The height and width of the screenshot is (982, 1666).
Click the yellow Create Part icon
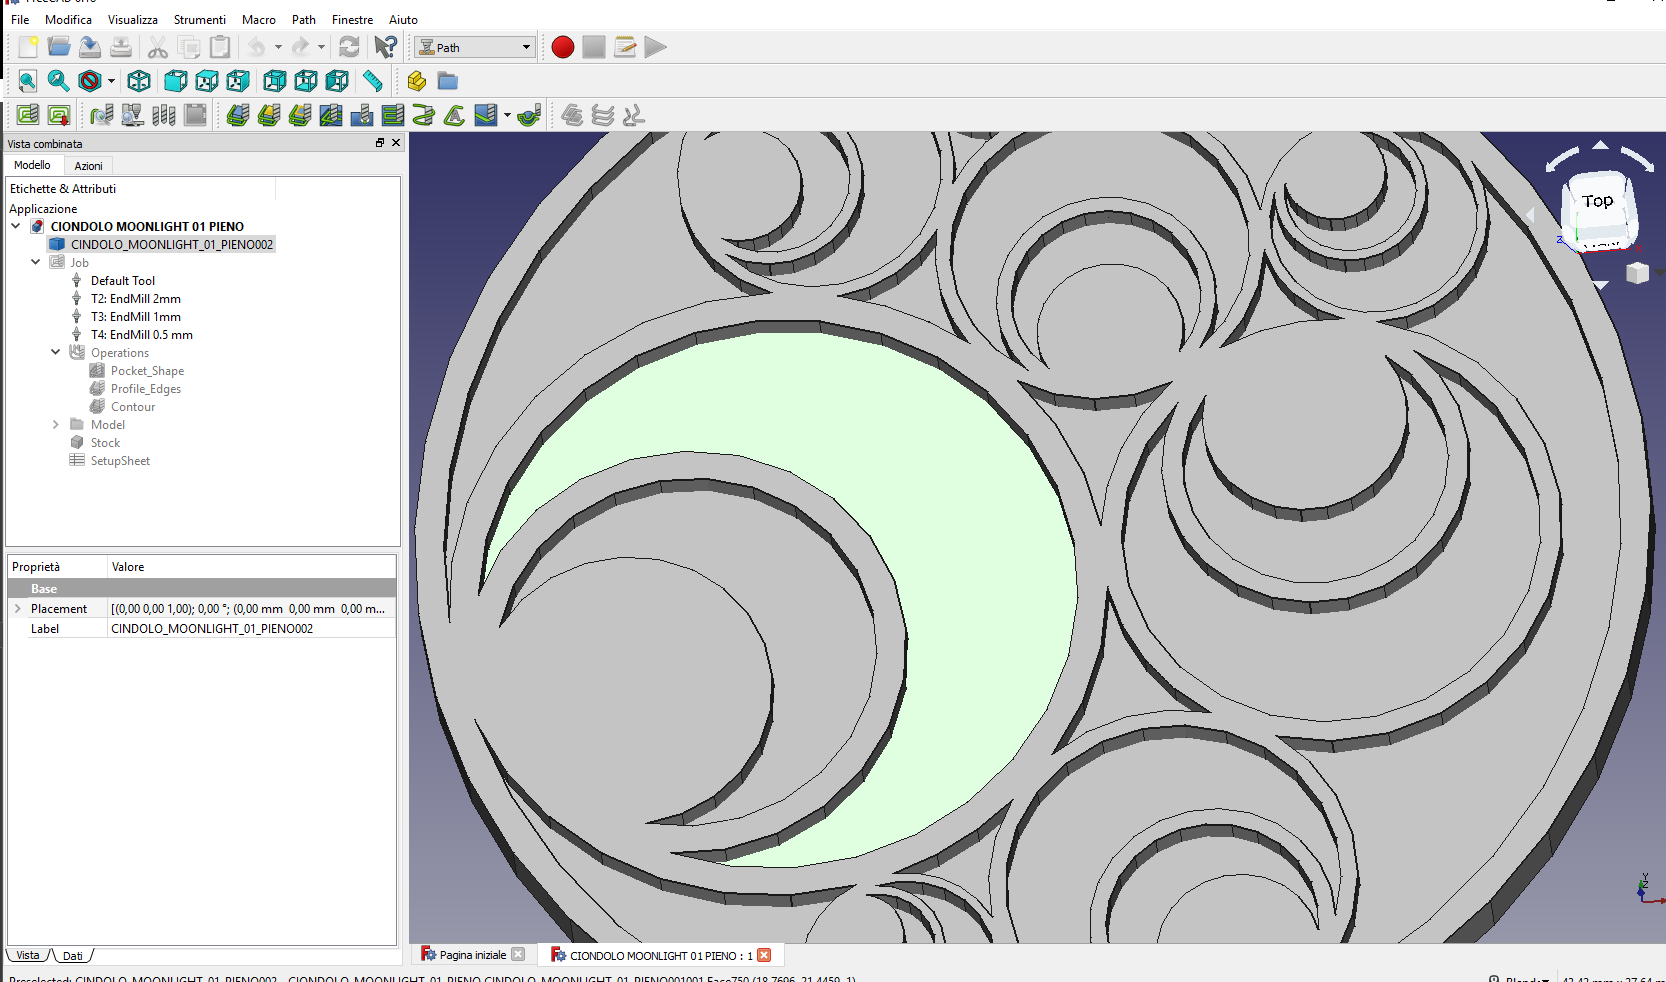(417, 81)
